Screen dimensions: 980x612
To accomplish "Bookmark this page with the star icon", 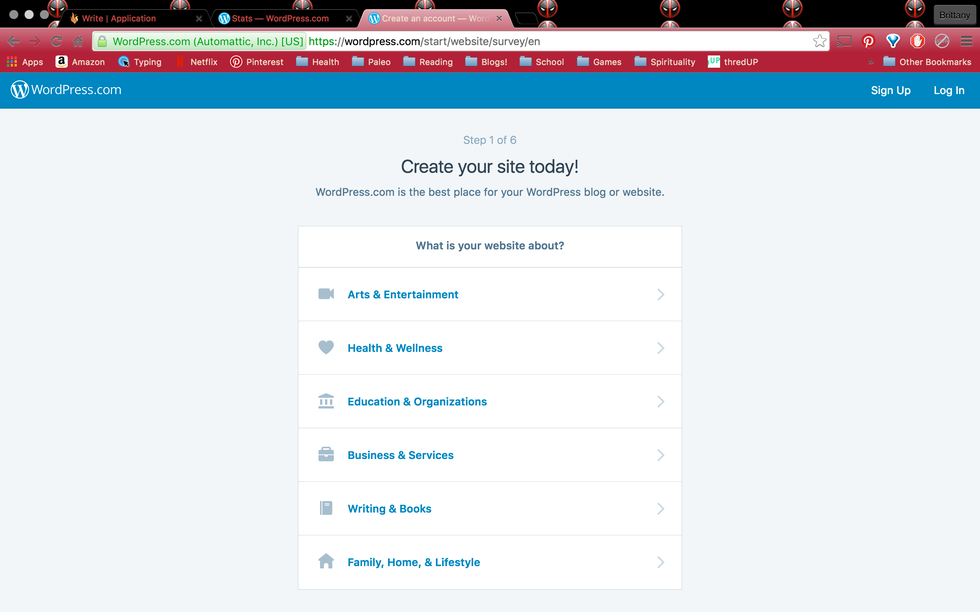I will pos(819,41).
